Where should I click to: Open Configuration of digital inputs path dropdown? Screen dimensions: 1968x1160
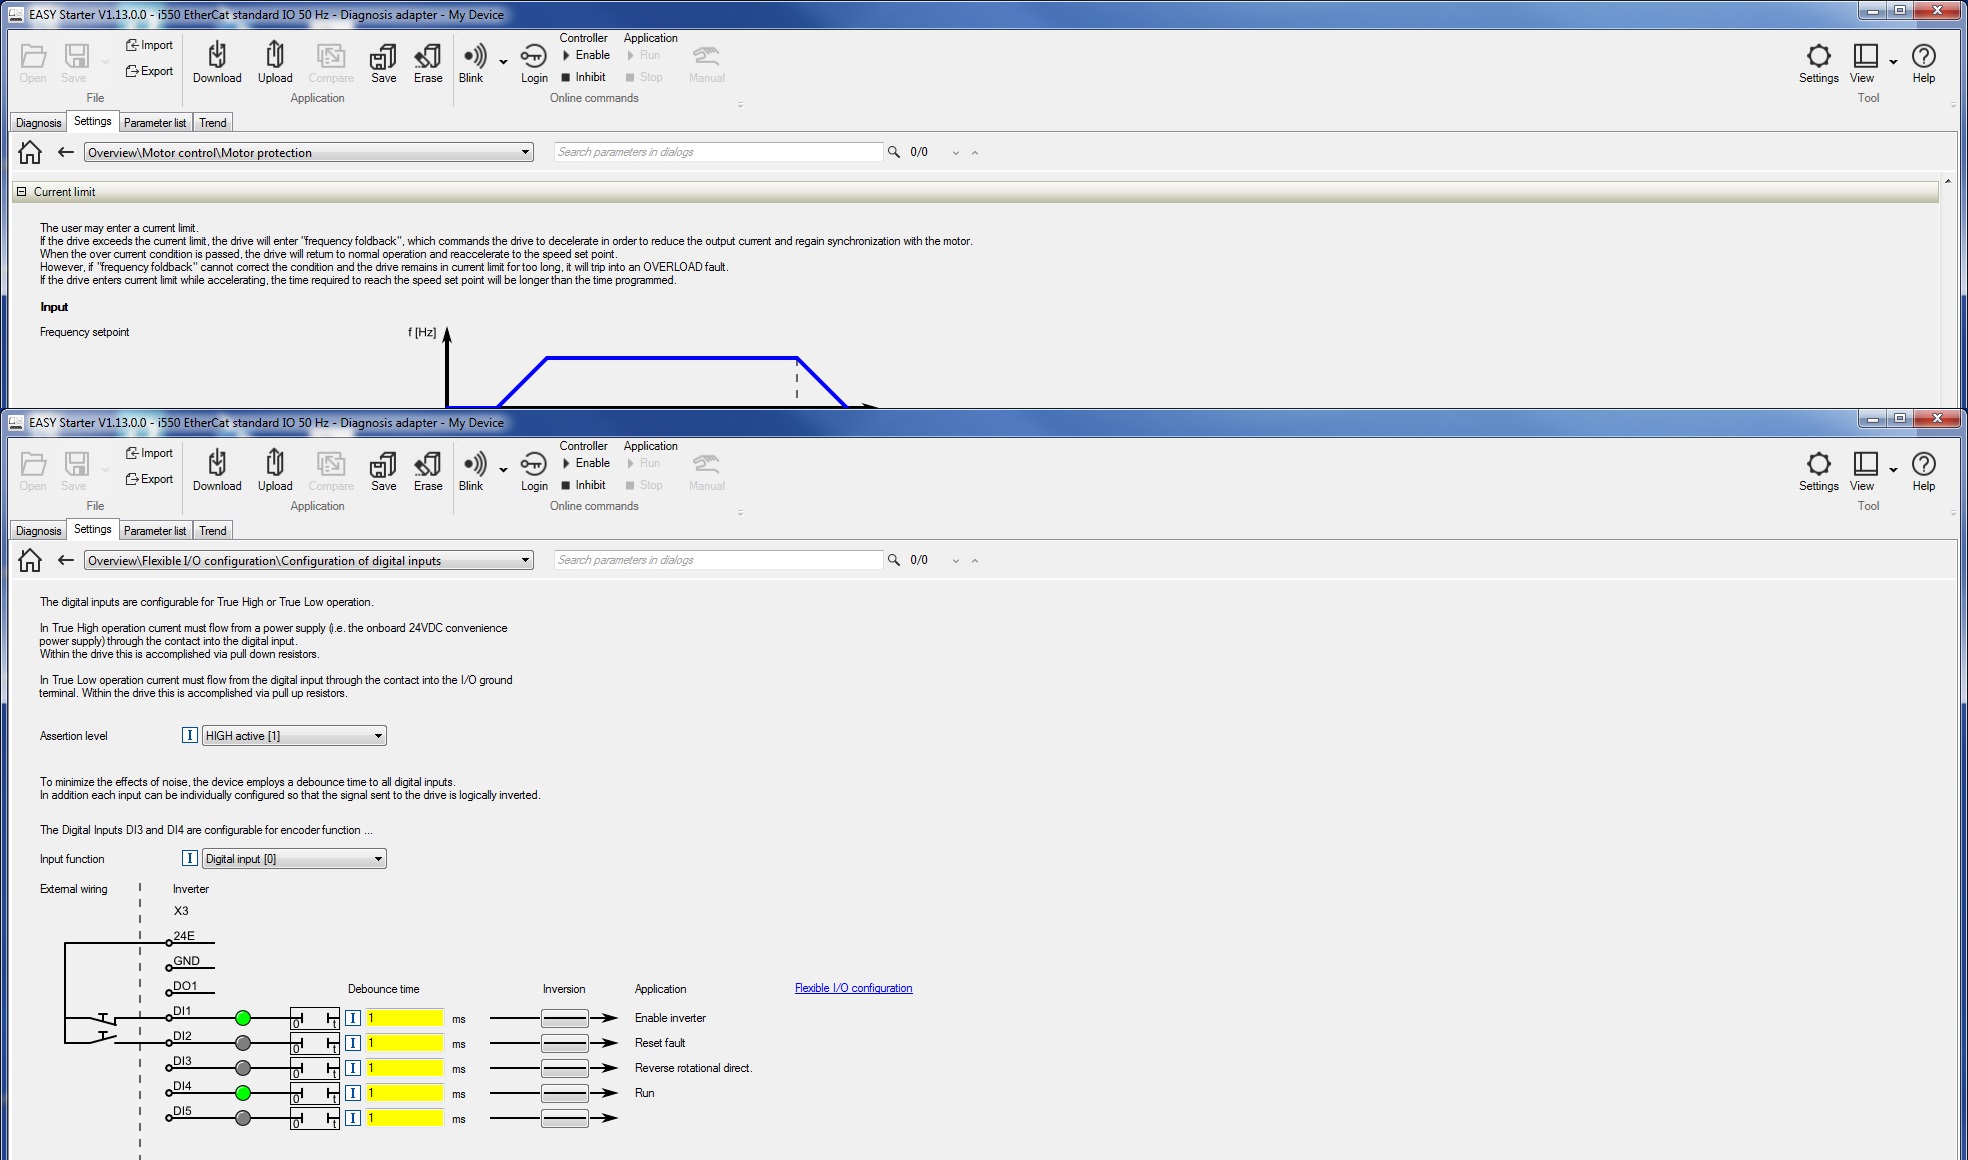(309, 560)
